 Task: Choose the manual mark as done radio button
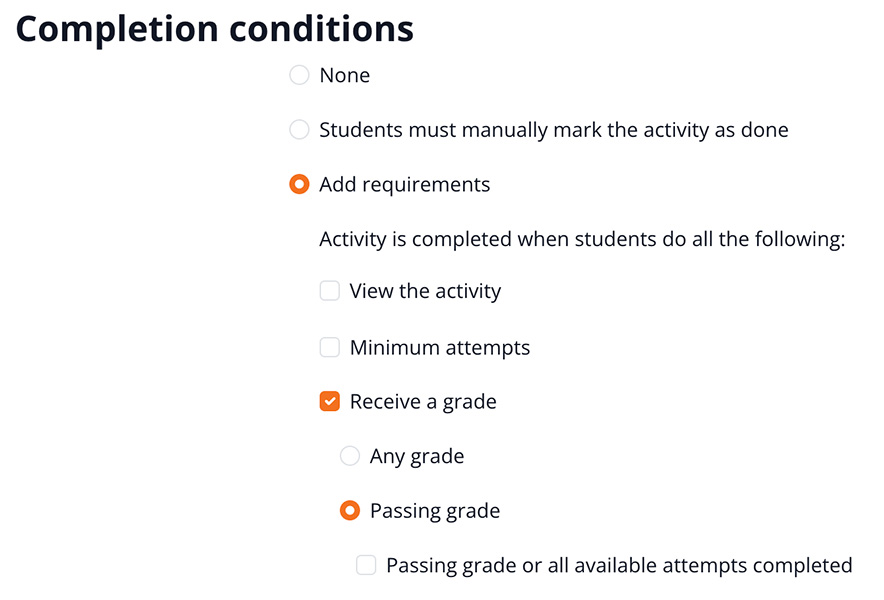pos(299,130)
